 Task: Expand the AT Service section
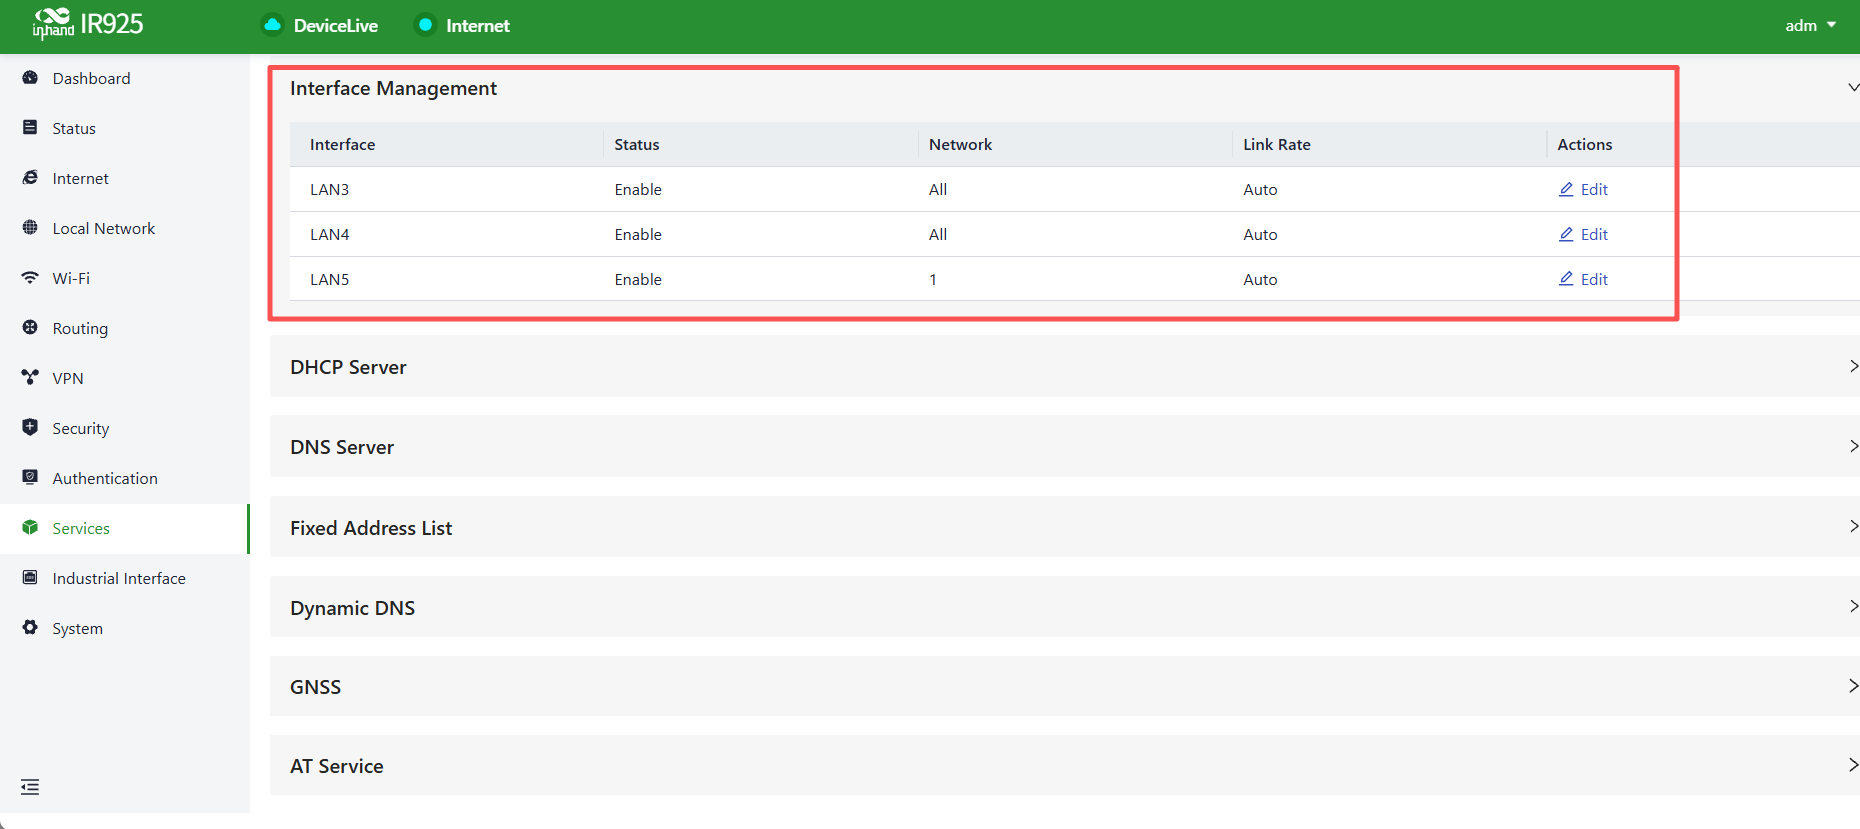1853,765
